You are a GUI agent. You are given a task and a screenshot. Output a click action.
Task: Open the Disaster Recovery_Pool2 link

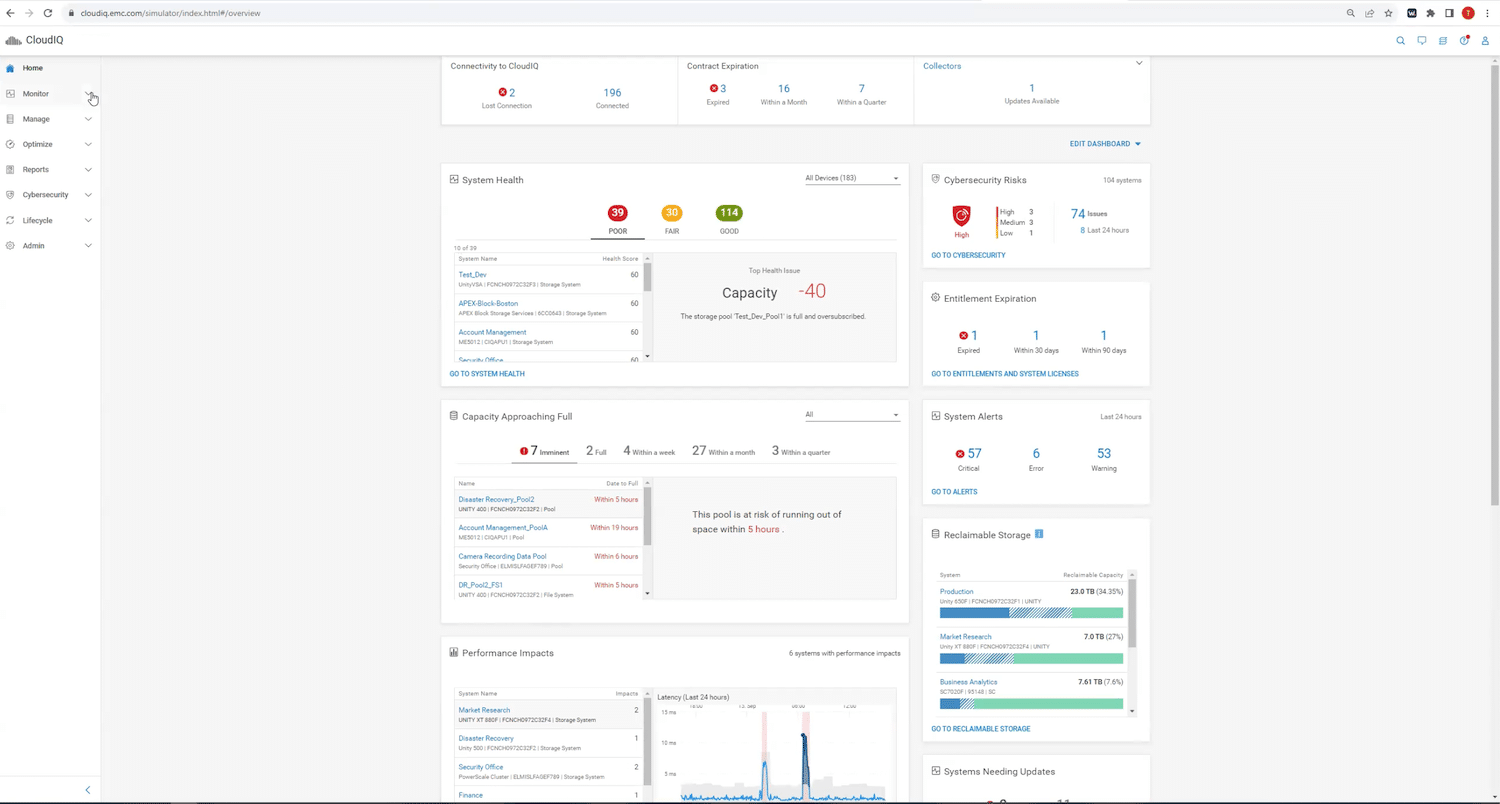(496, 499)
